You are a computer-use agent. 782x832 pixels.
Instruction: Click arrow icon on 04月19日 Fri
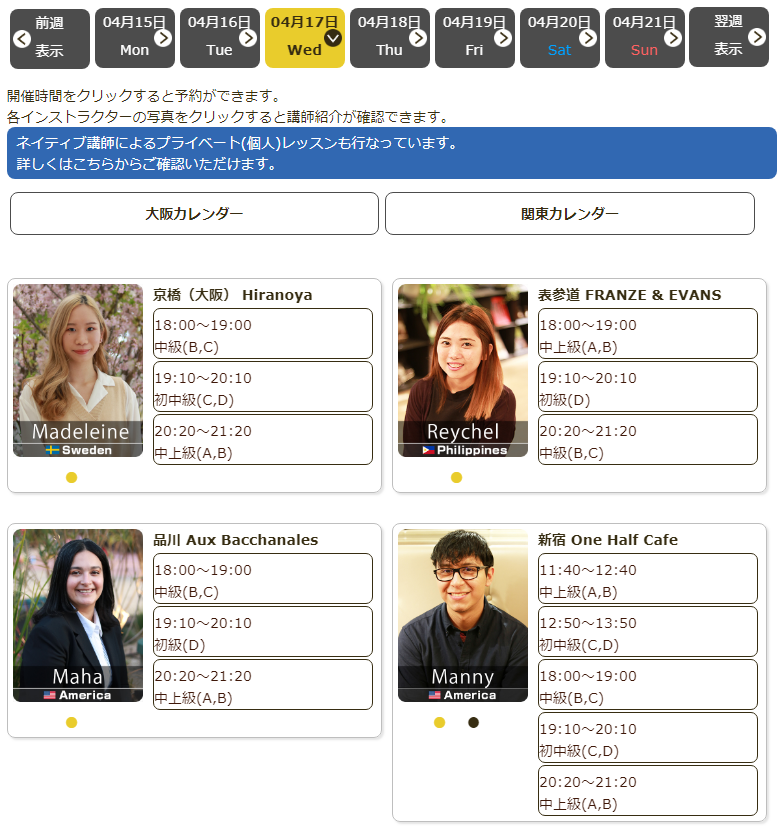[503, 38]
